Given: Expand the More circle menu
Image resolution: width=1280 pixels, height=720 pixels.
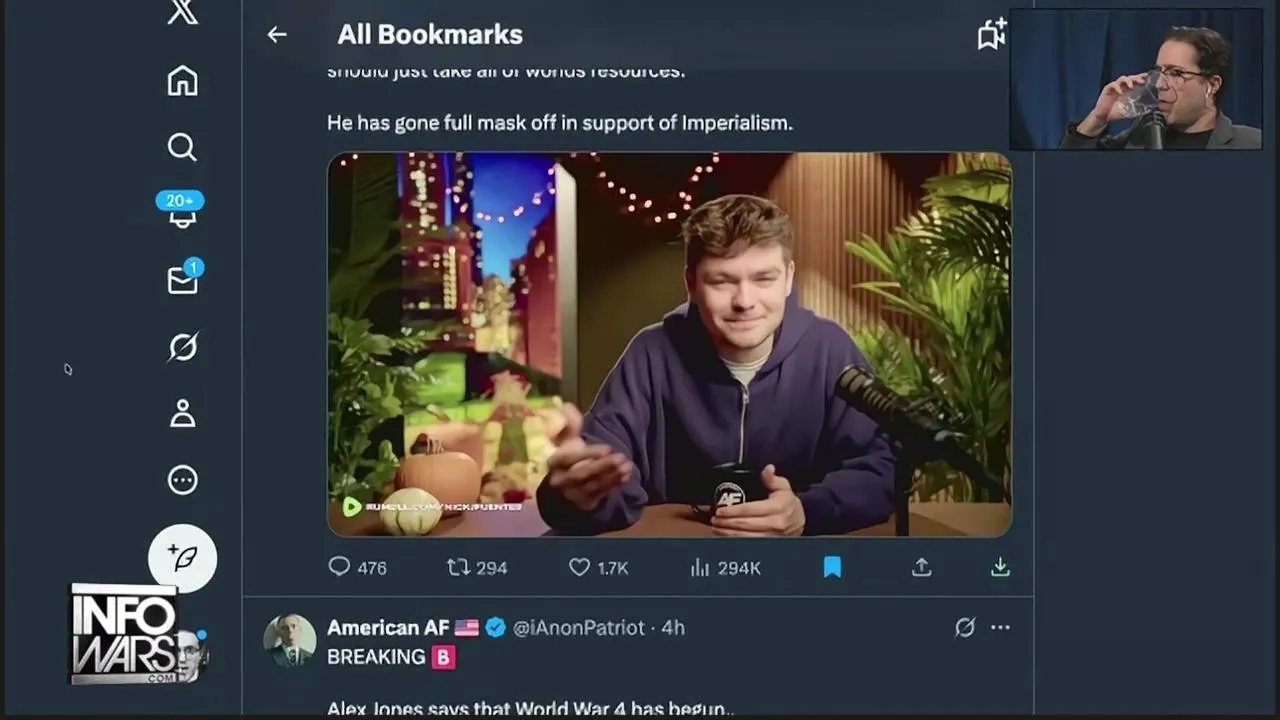Looking at the screenshot, I should [x=182, y=480].
